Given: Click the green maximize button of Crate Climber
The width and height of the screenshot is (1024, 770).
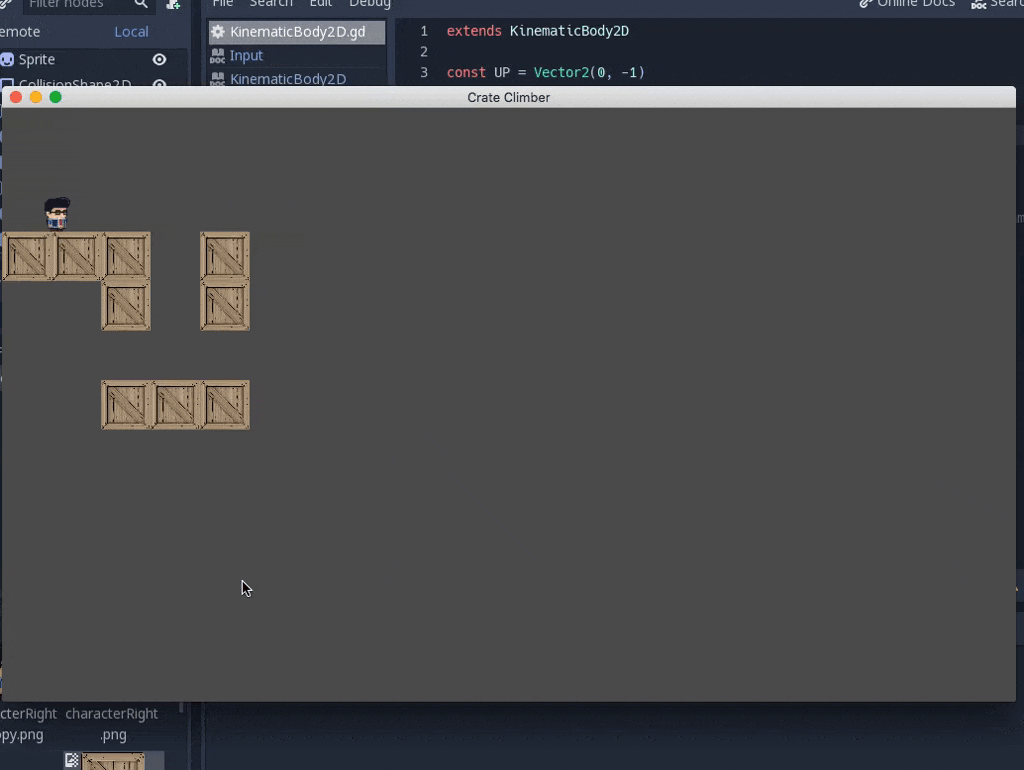Looking at the screenshot, I should pyautogui.click(x=56, y=97).
